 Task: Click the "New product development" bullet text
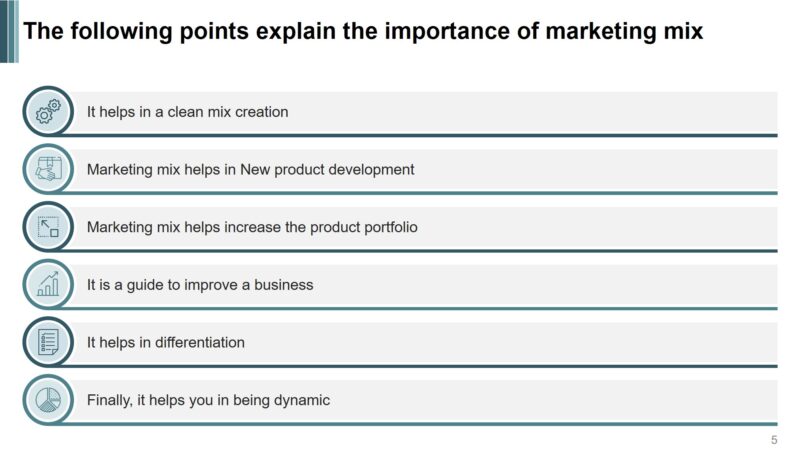tap(250, 170)
